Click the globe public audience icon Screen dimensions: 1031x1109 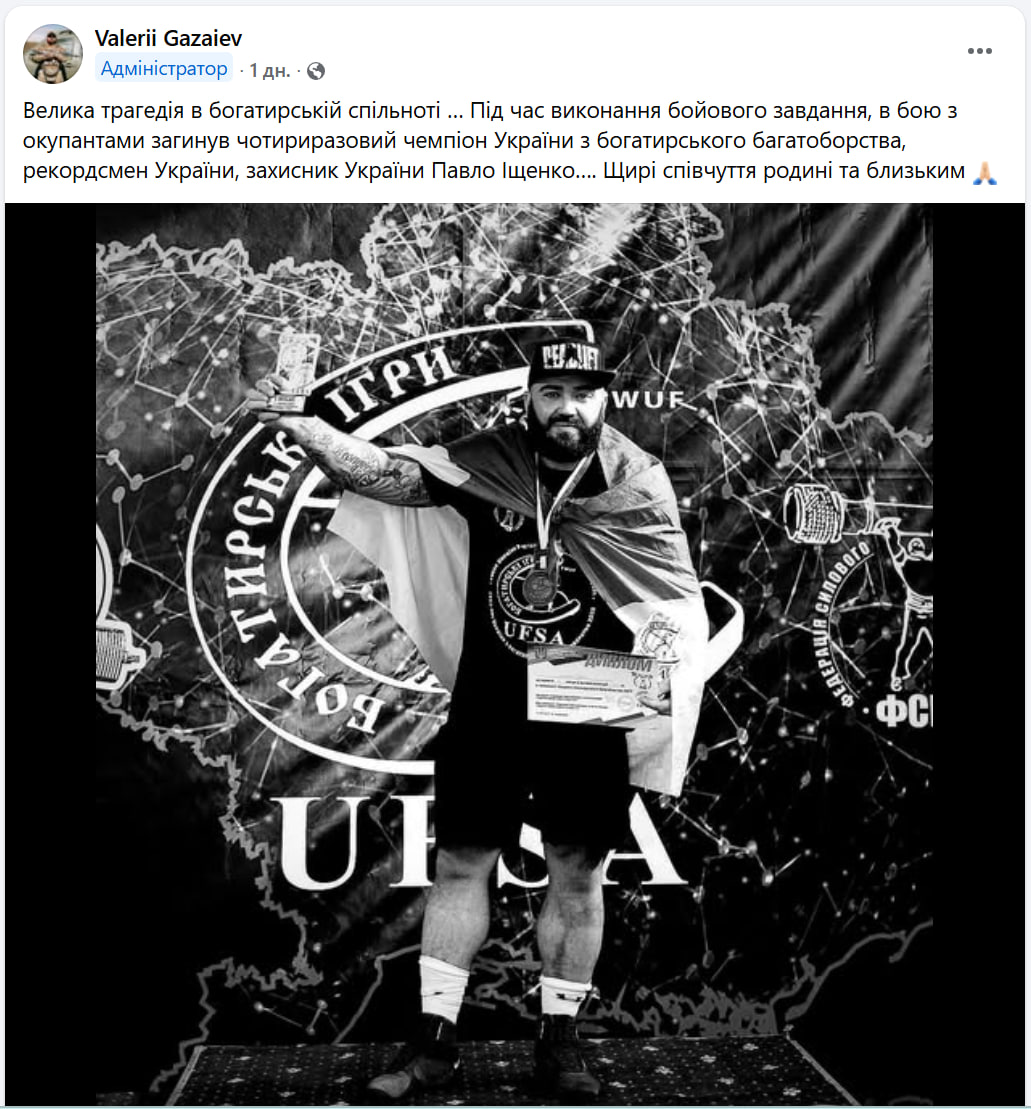pos(316,71)
